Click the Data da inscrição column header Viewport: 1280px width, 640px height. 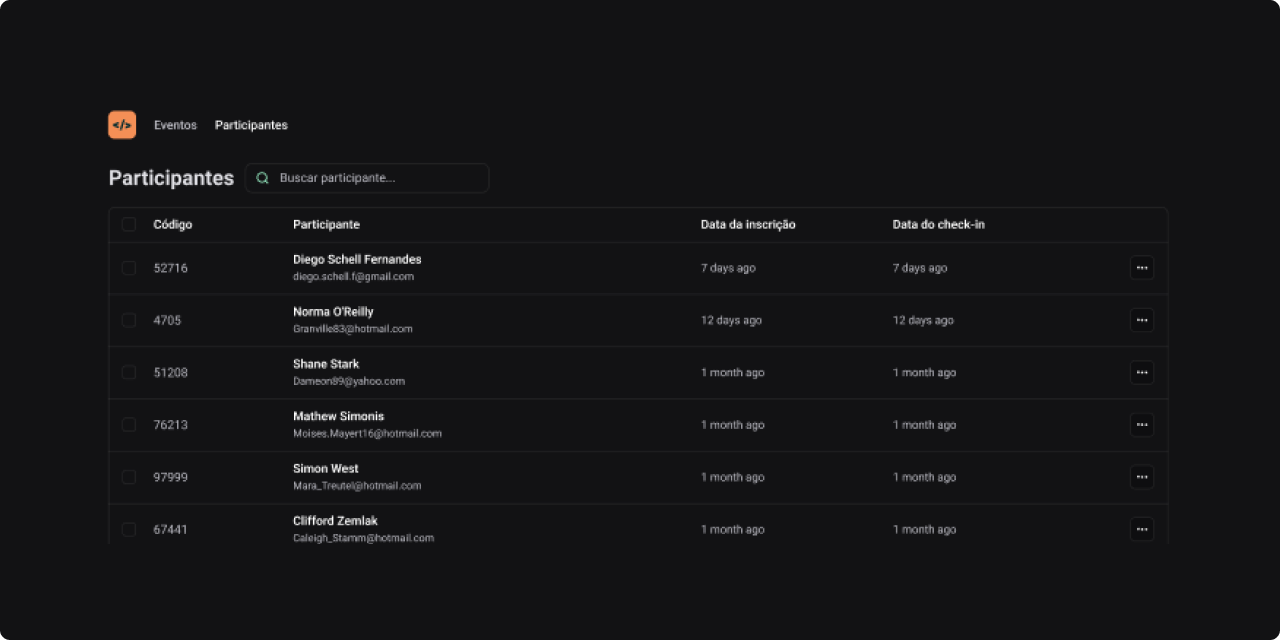coord(748,224)
